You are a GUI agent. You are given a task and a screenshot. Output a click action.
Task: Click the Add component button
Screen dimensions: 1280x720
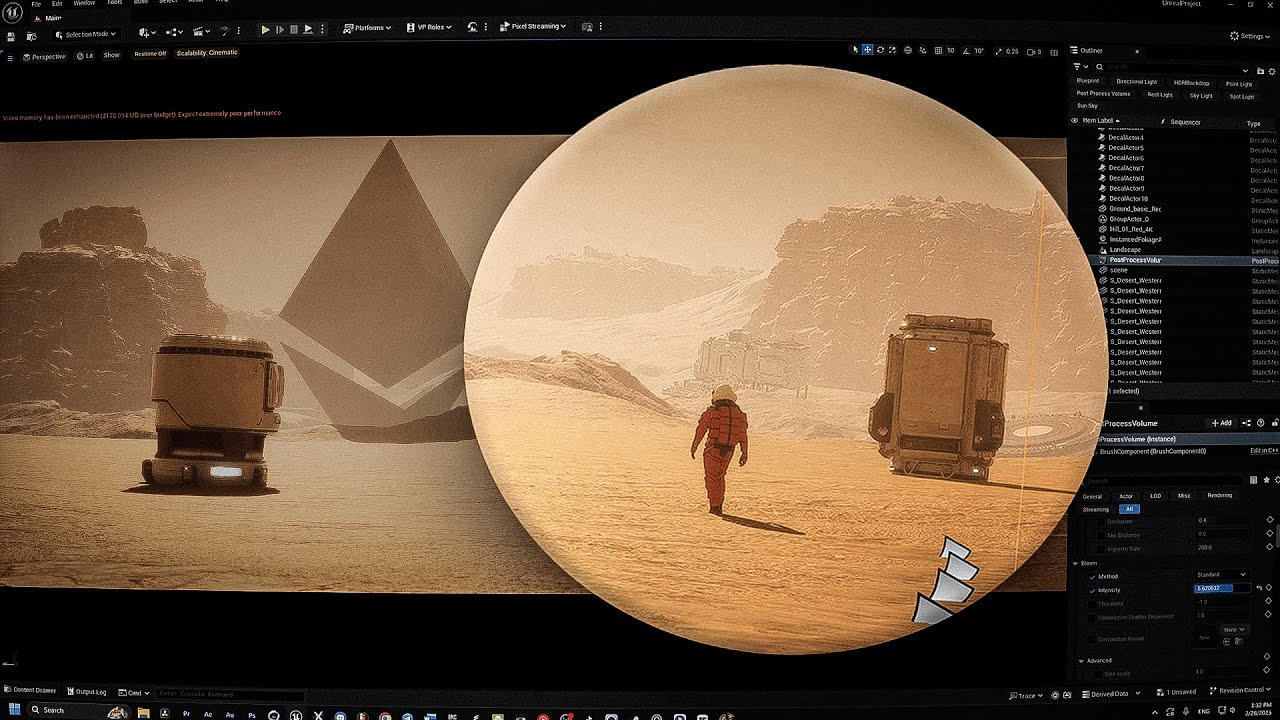pos(1221,423)
